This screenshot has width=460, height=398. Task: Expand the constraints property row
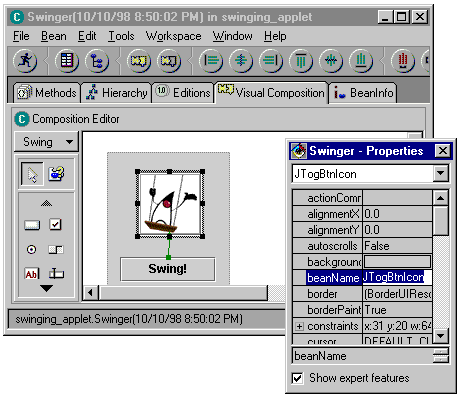point(299,326)
